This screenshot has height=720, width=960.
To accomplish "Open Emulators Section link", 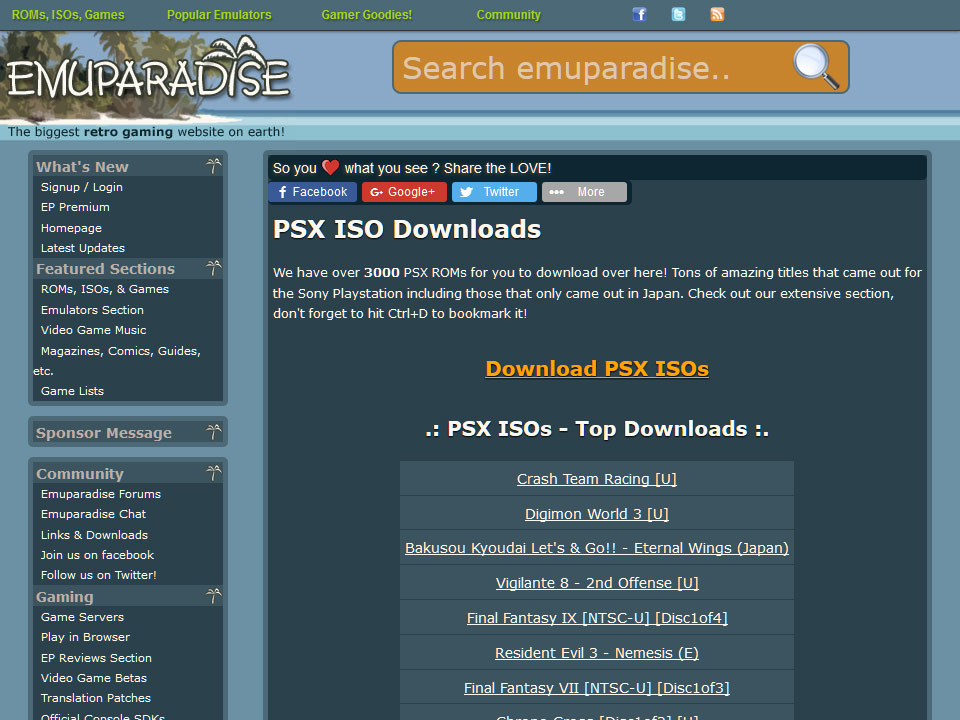I will [92, 310].
